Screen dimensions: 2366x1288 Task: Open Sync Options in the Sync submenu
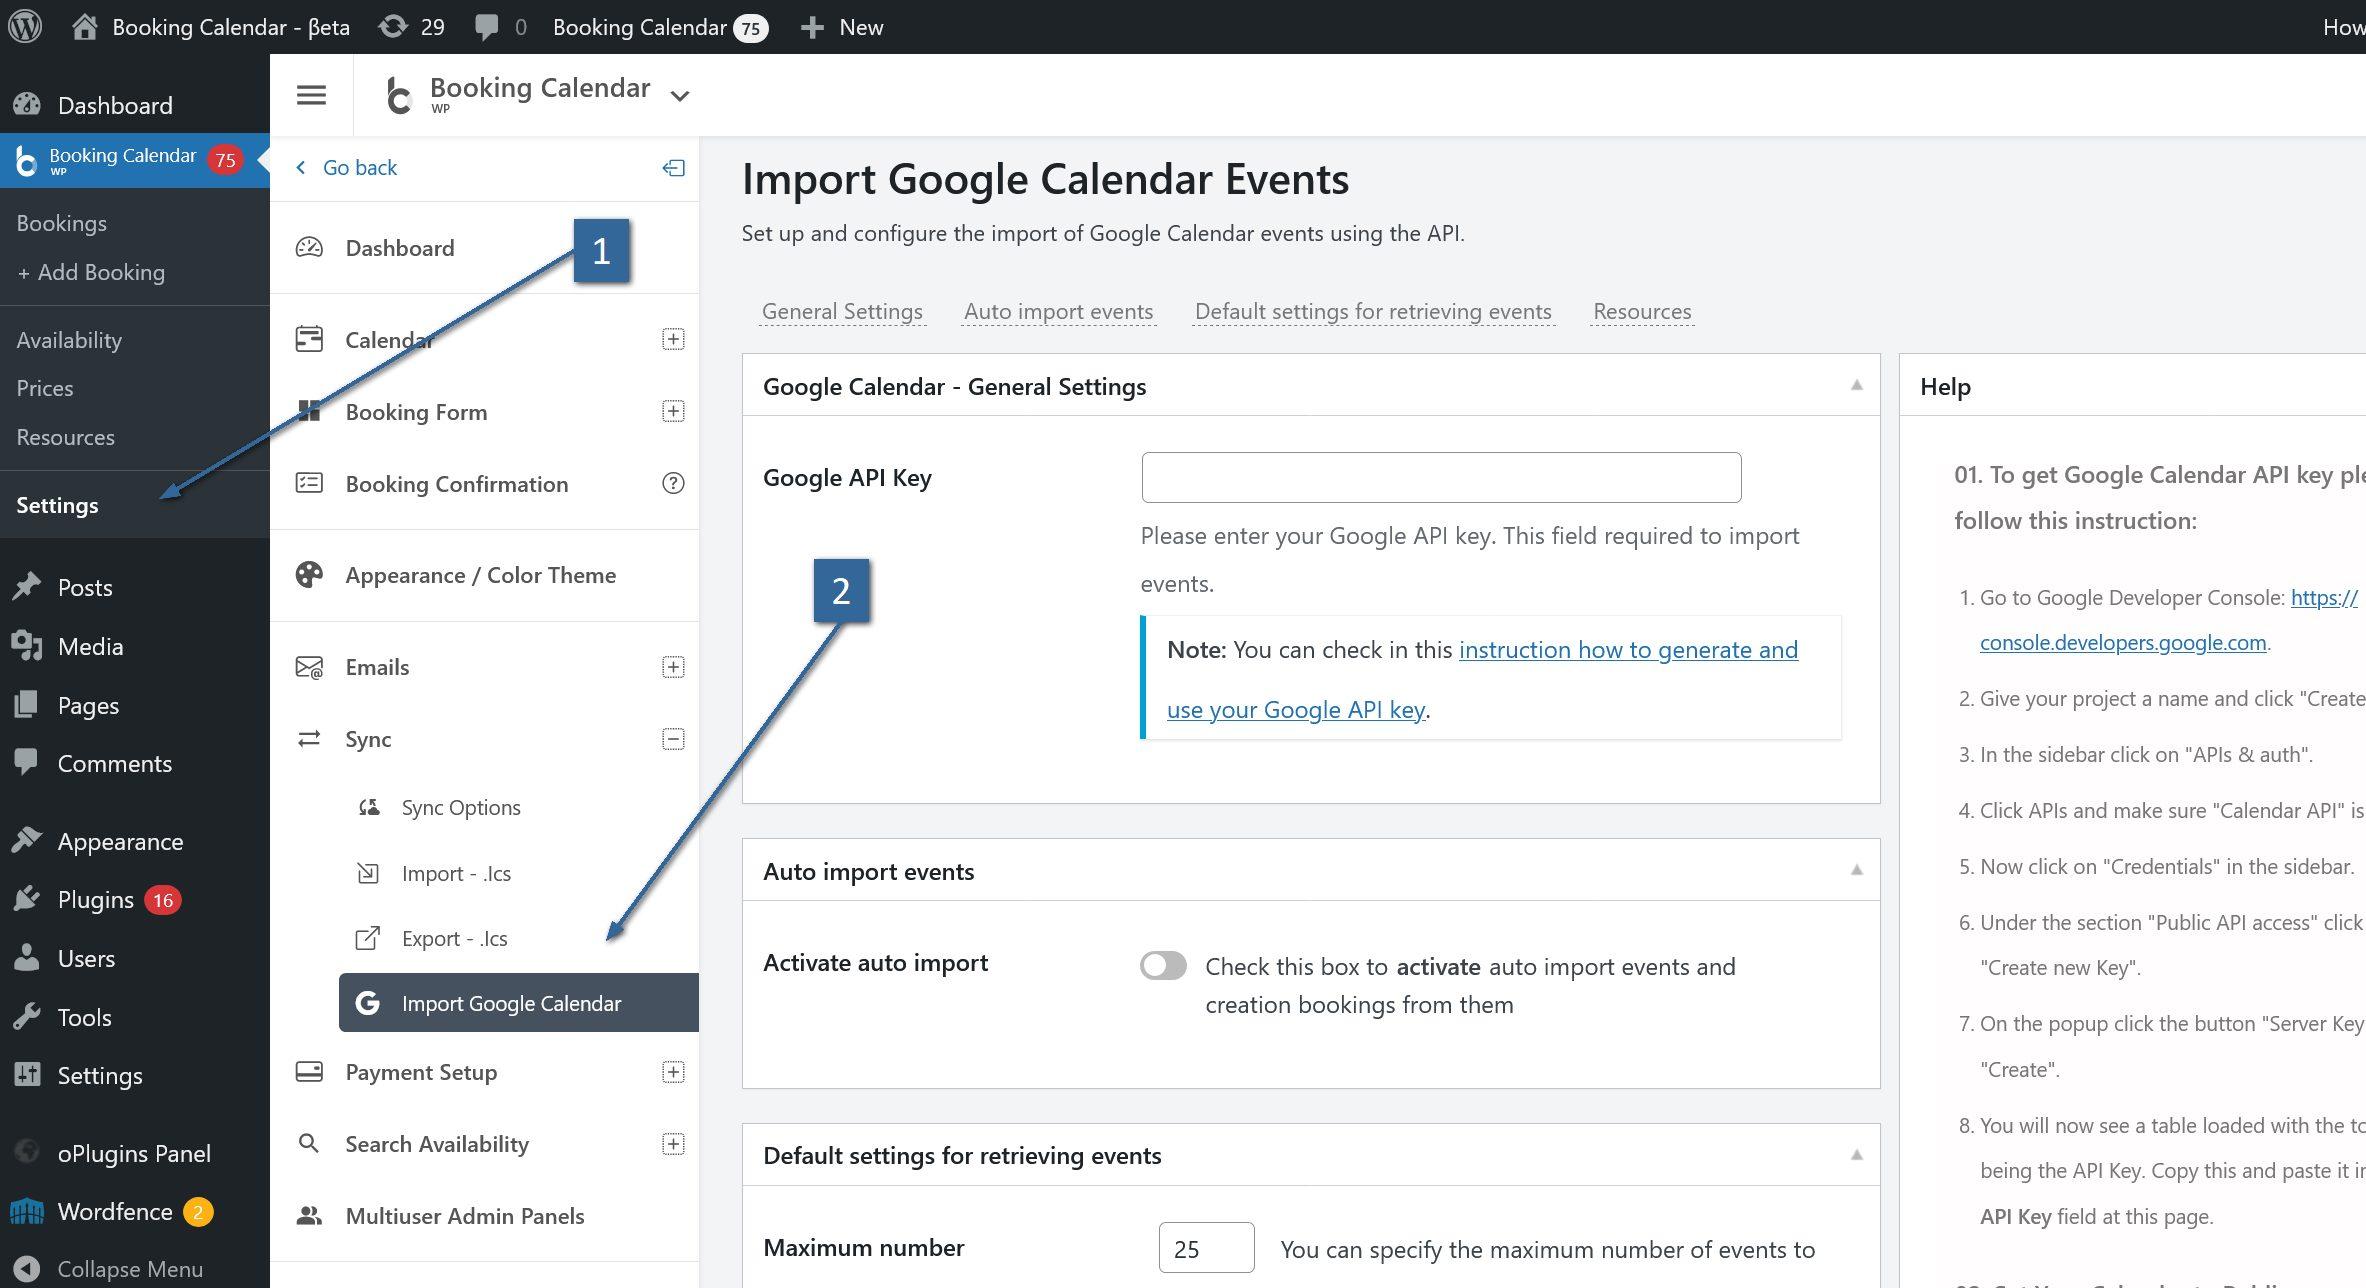pyautogui.click(x=461, y=807)
